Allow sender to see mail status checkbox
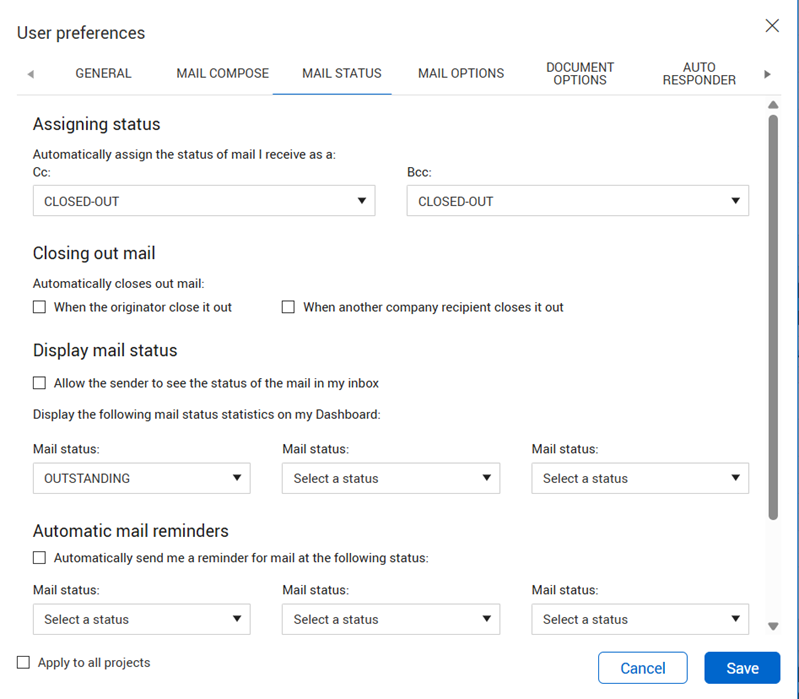Viewport: 799px width, 699px height. tap(40, 383)
